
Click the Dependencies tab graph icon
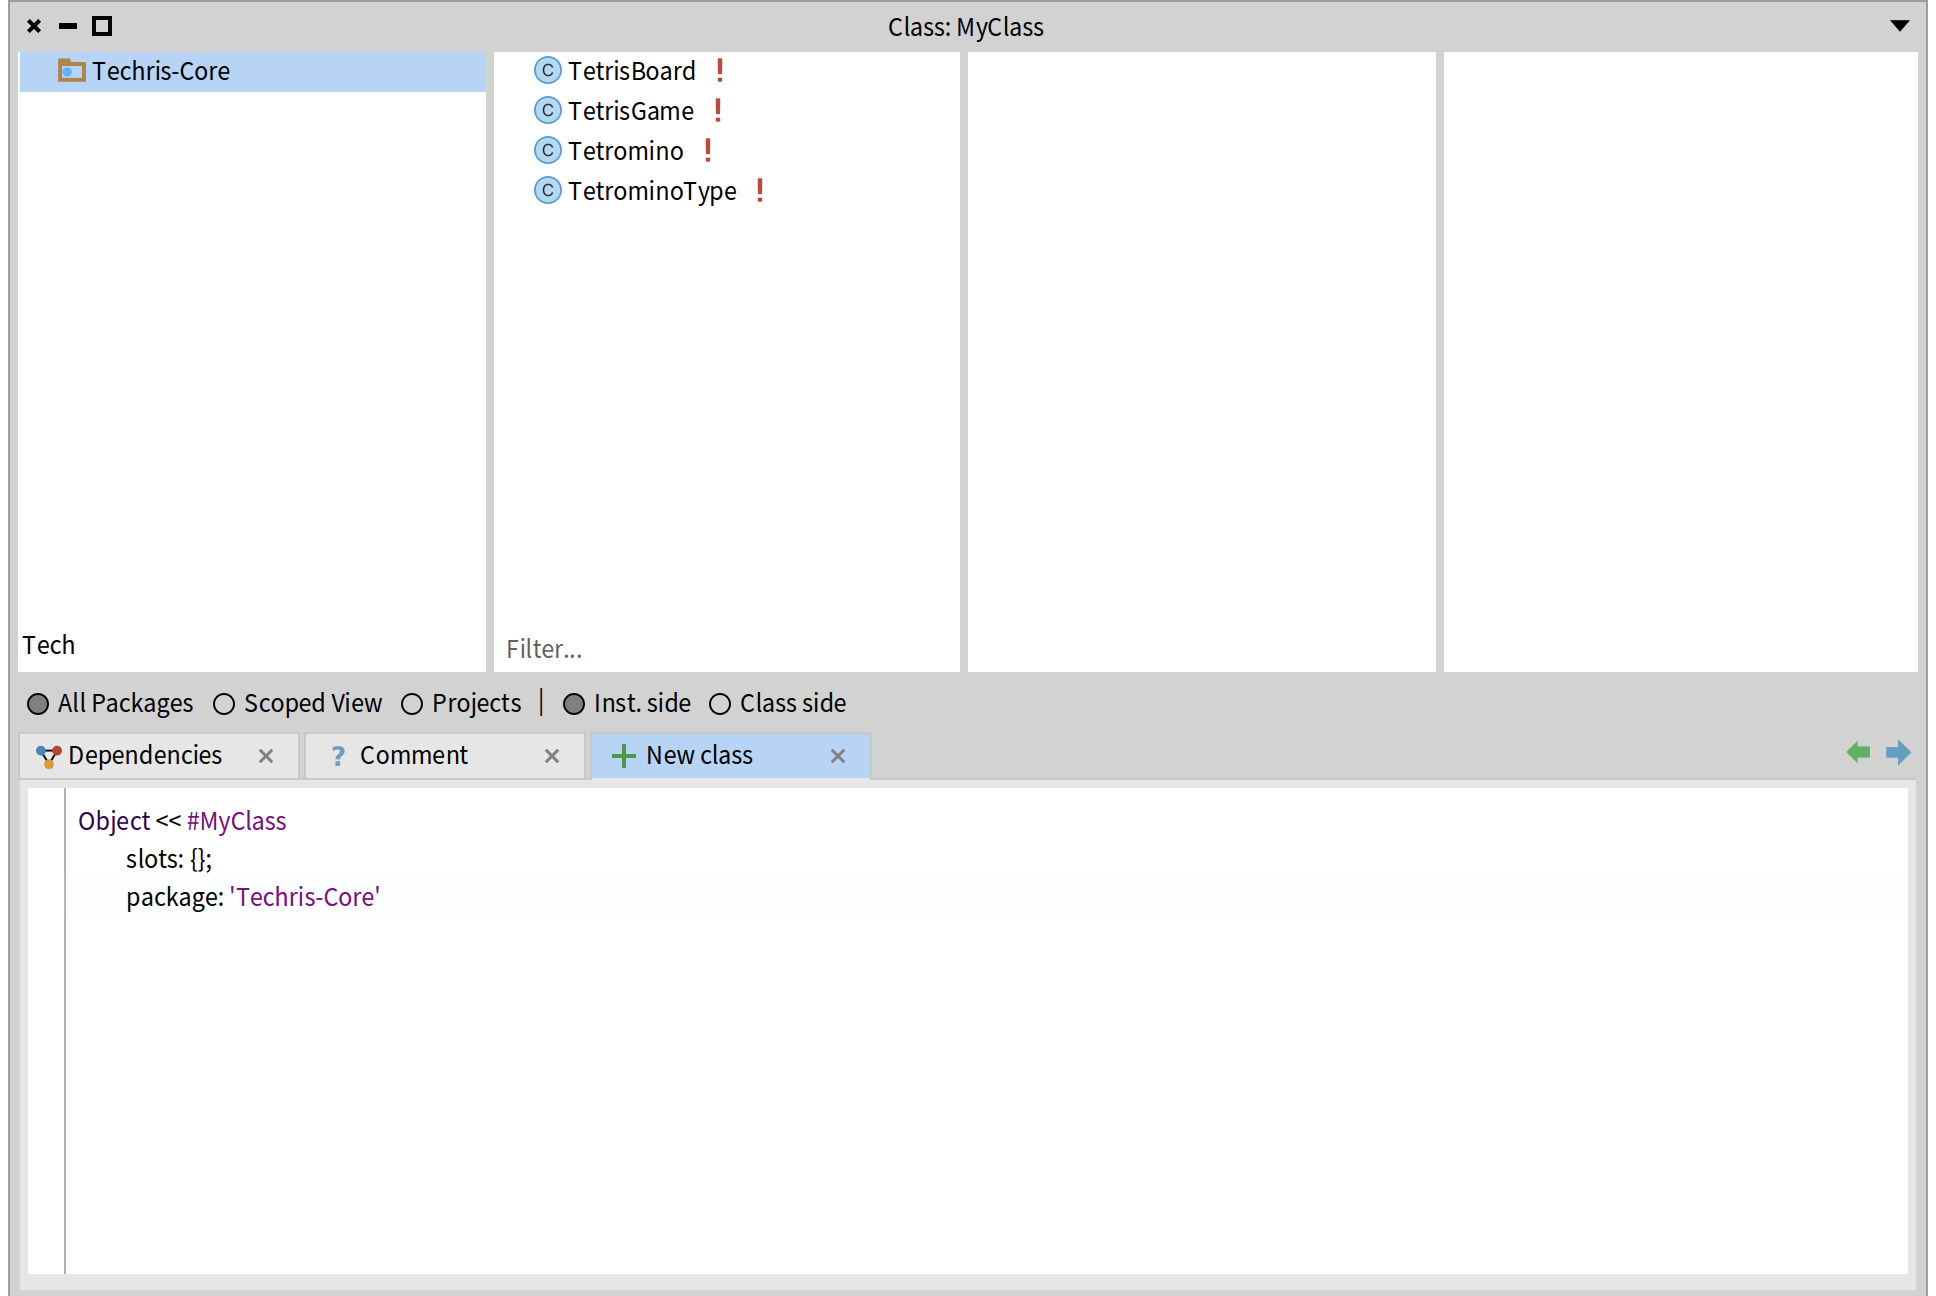pyautogui.click(x=48, y=757)
